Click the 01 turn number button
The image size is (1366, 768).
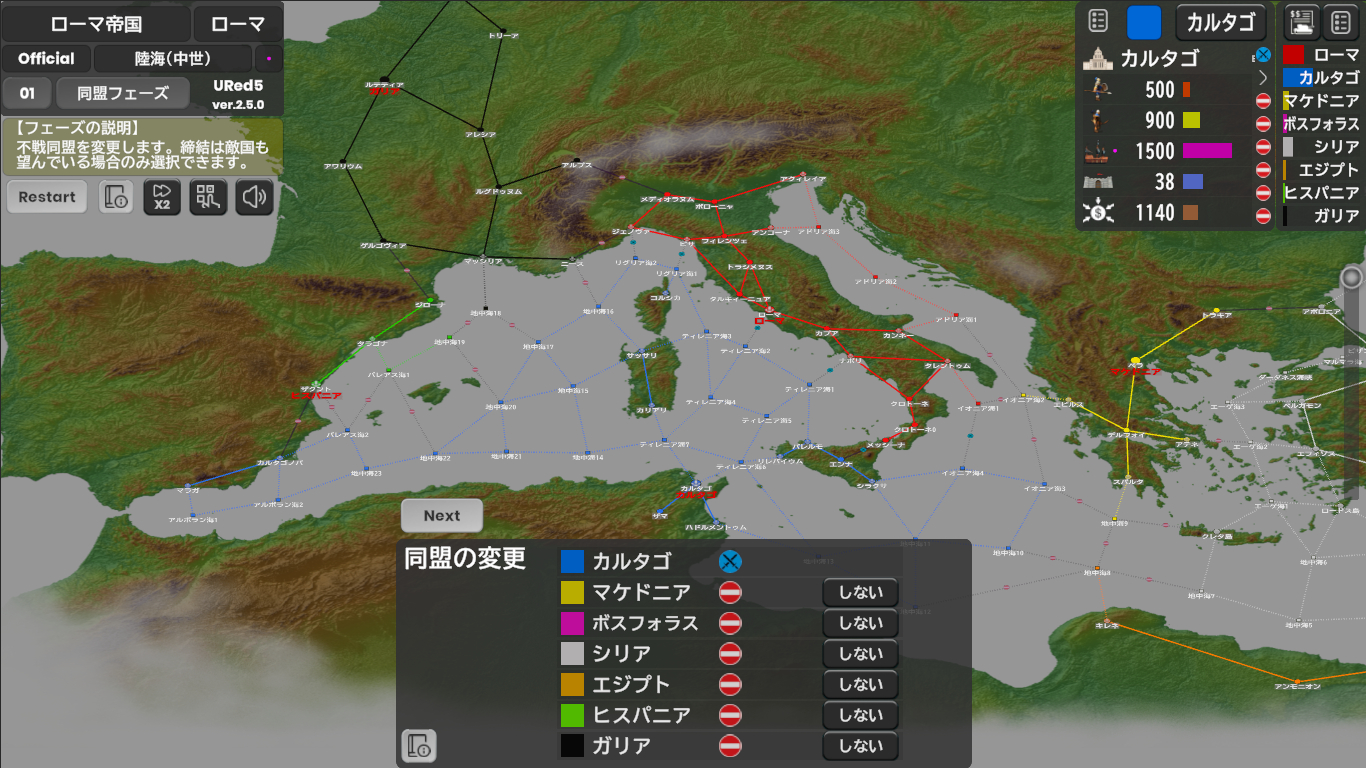pyautogui.click(x=27, y=94)
